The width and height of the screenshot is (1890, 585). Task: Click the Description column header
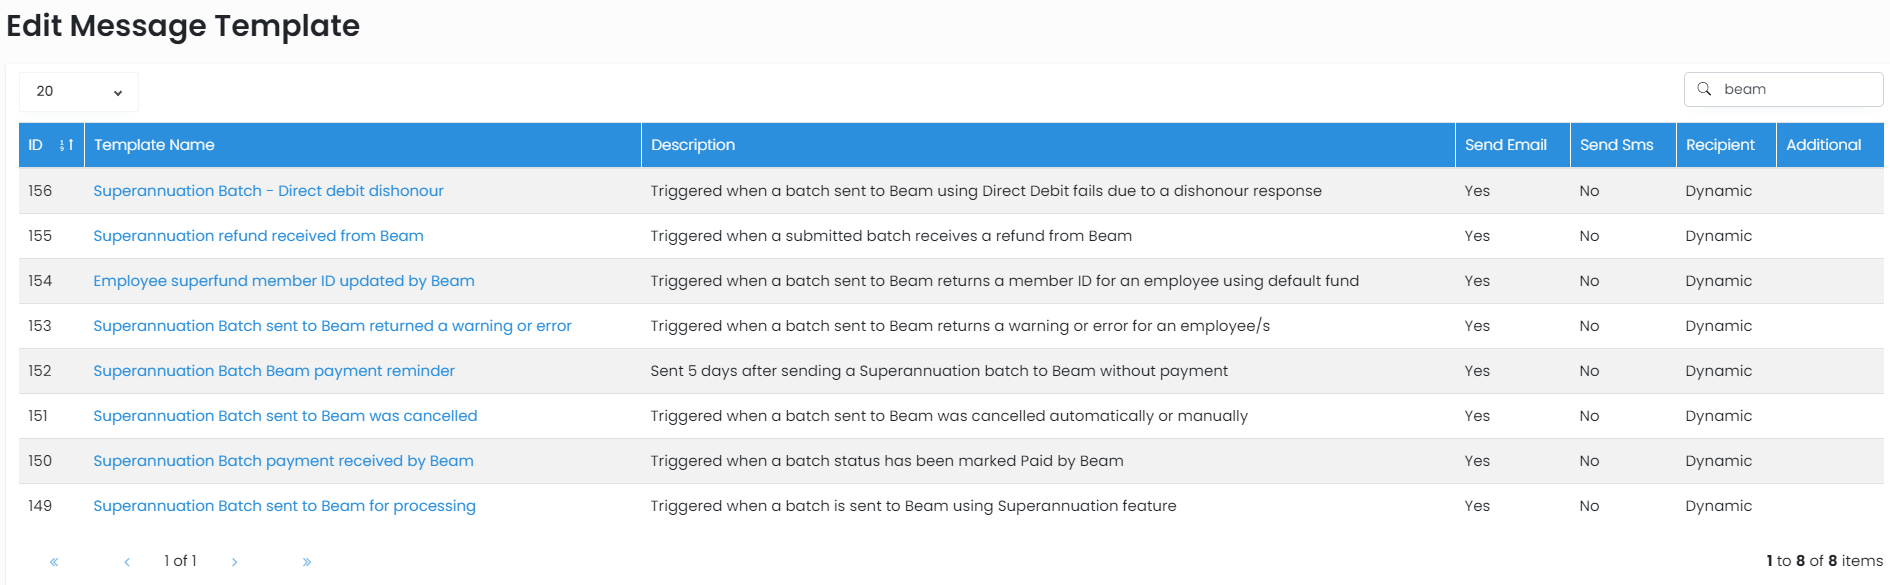[692, 145]
